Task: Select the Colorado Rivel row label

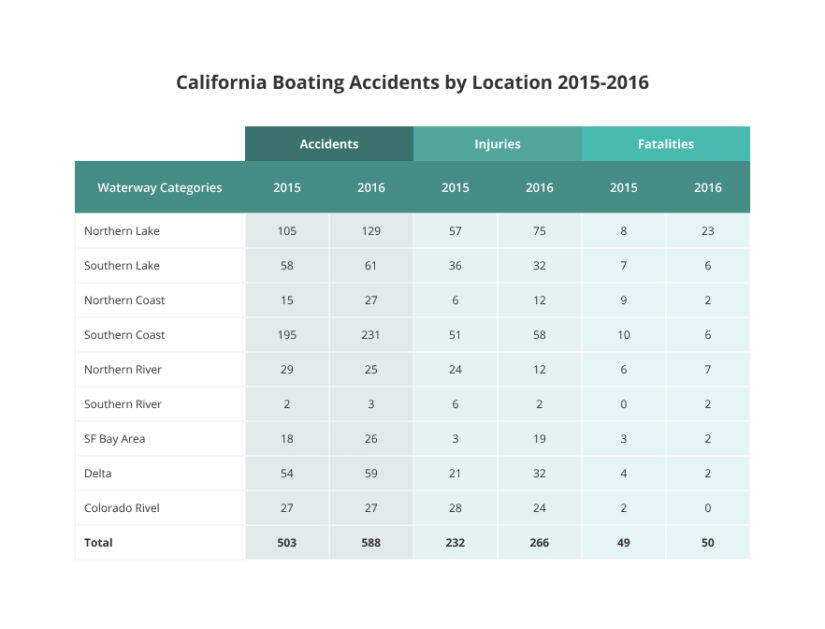Action: (x=122, y=508)
